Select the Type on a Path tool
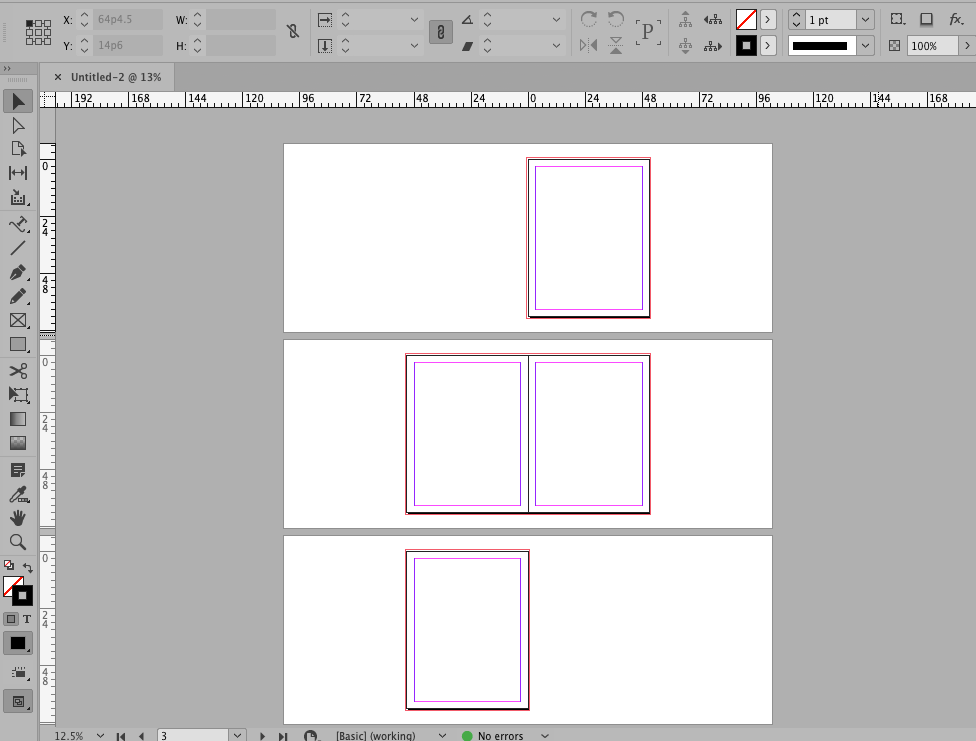Image resolution: width=976 pixels, height=741 pixels. tap(18, 224)
